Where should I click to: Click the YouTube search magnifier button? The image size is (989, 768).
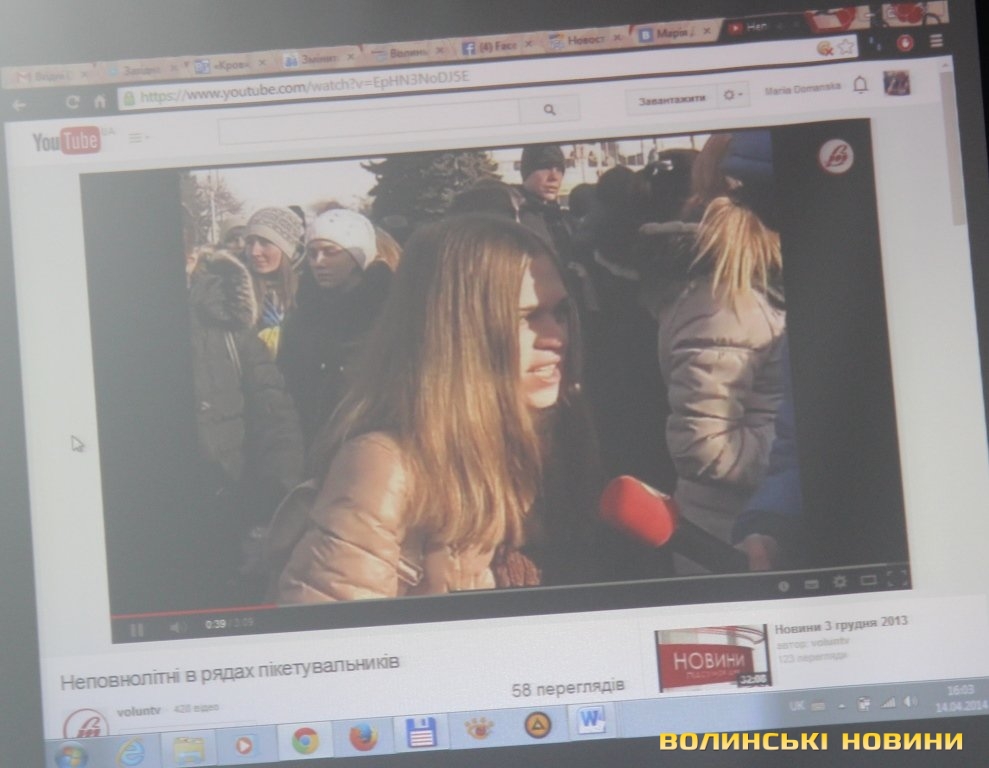[549, 111]
